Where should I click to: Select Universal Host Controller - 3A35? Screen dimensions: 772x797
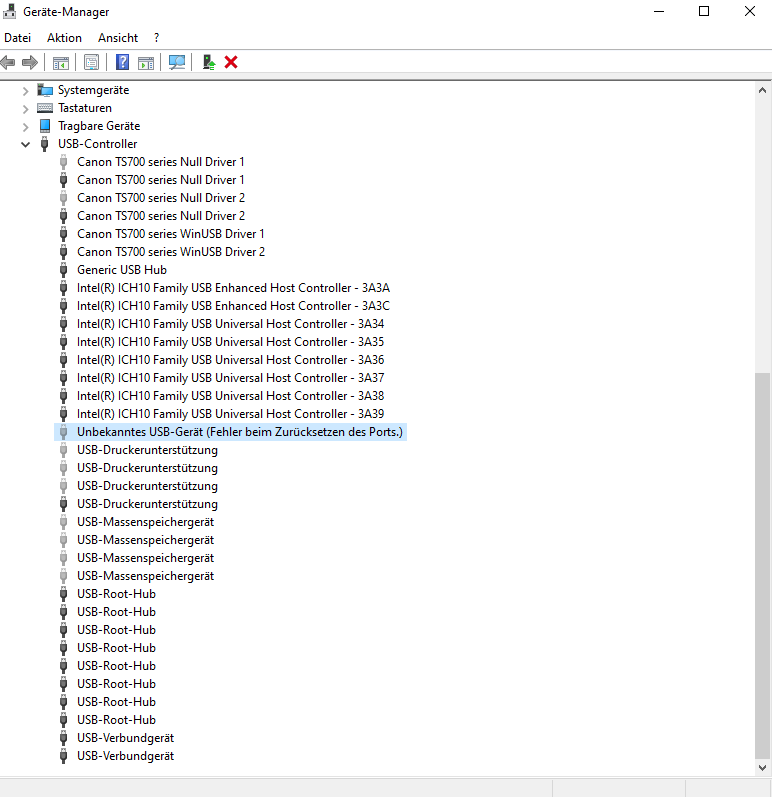pos(230,342)
